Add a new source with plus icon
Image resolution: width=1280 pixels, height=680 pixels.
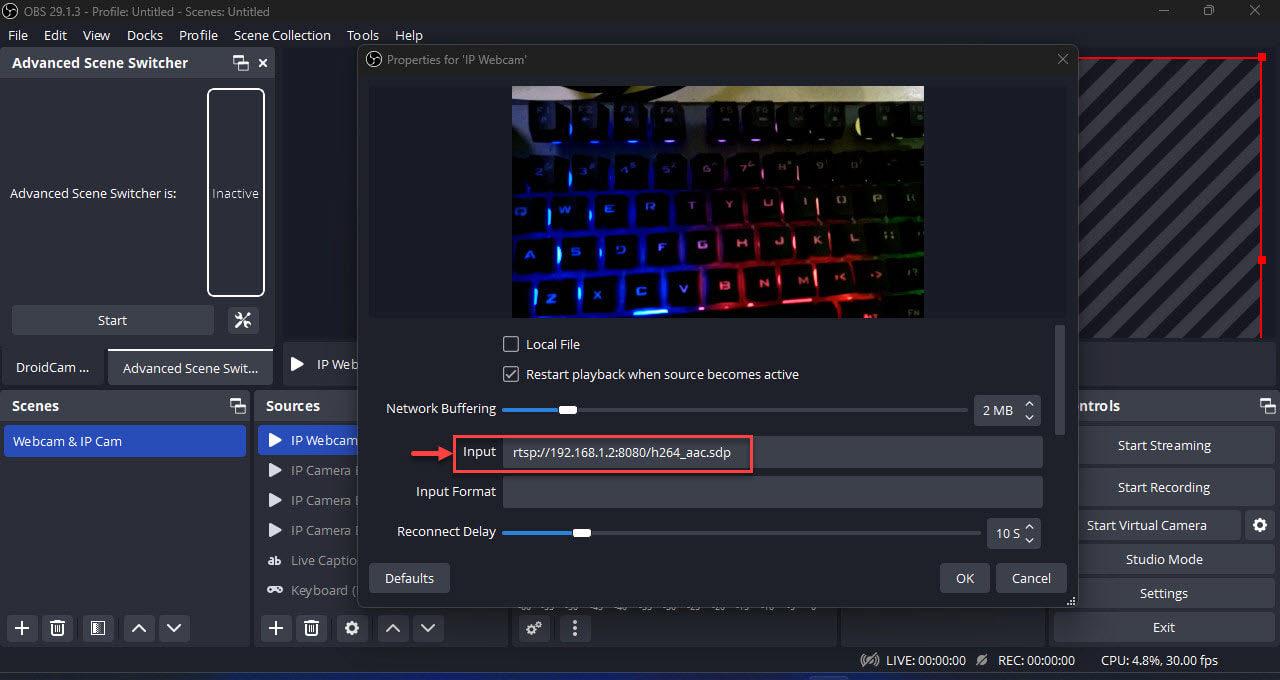(x=276, y=628)
